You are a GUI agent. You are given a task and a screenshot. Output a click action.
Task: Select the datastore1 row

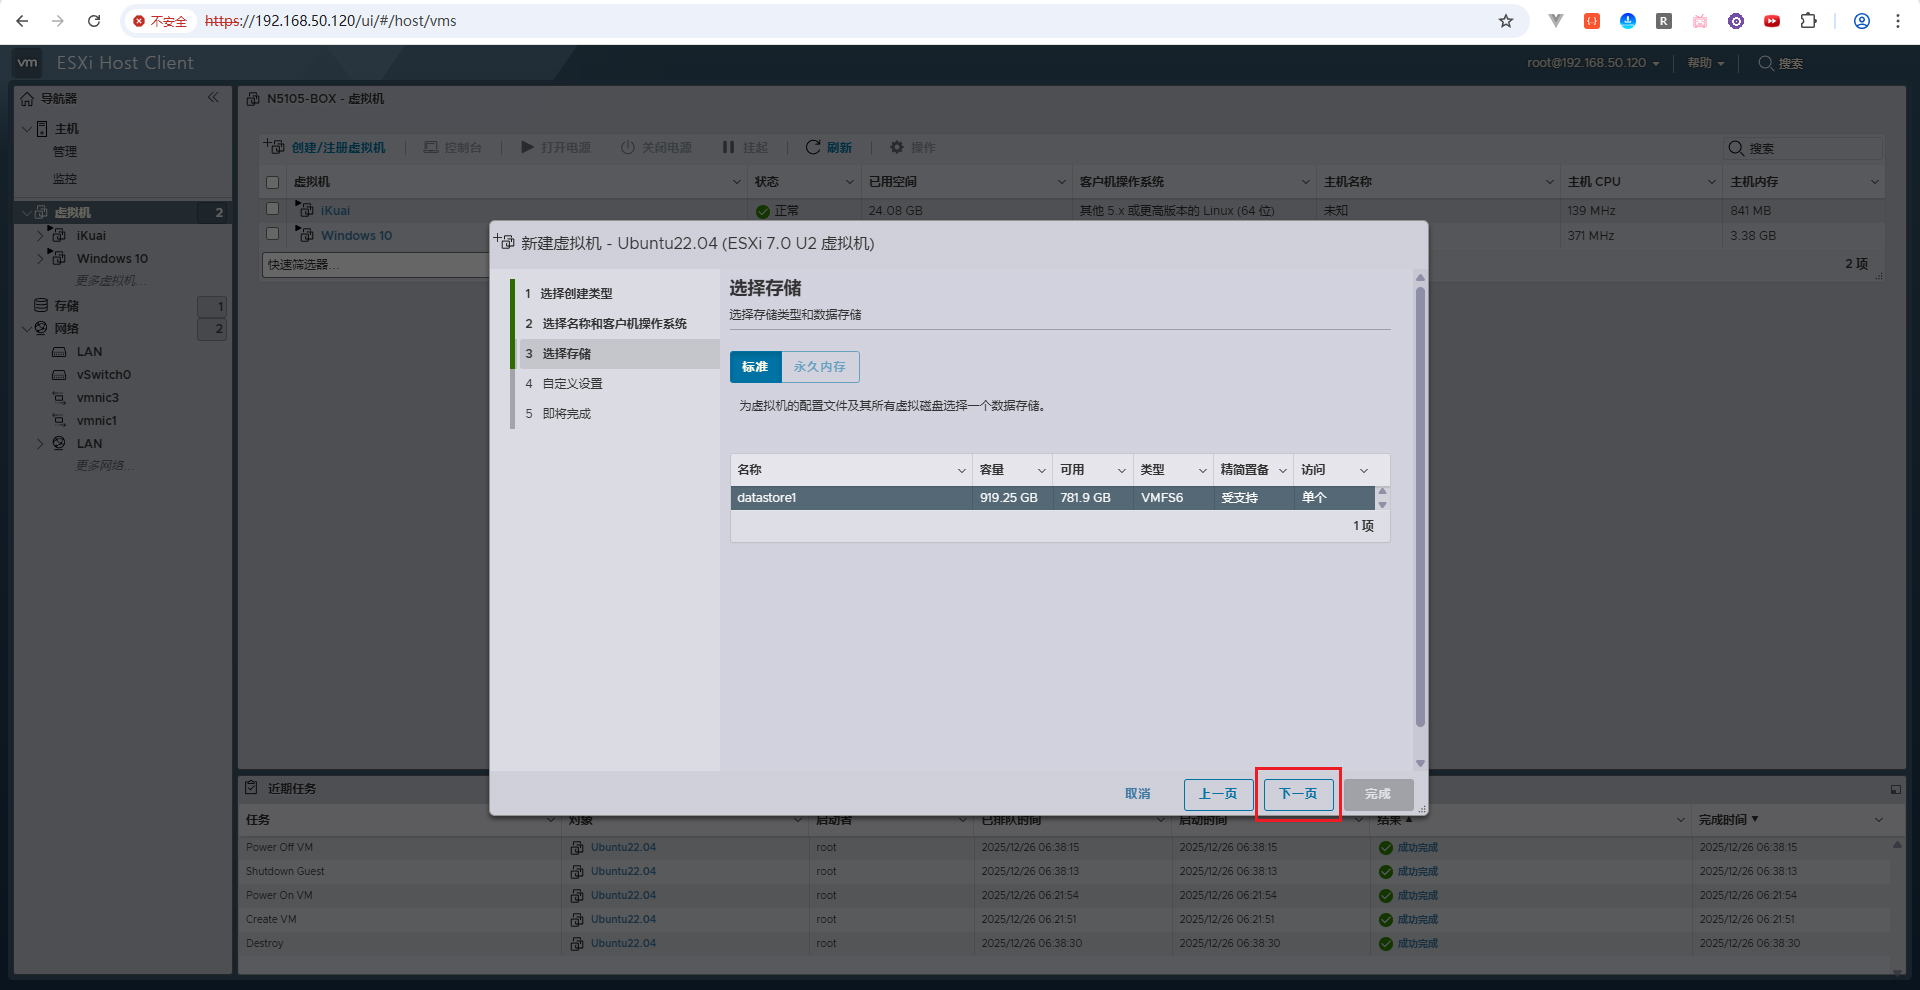tap(850, 498)
